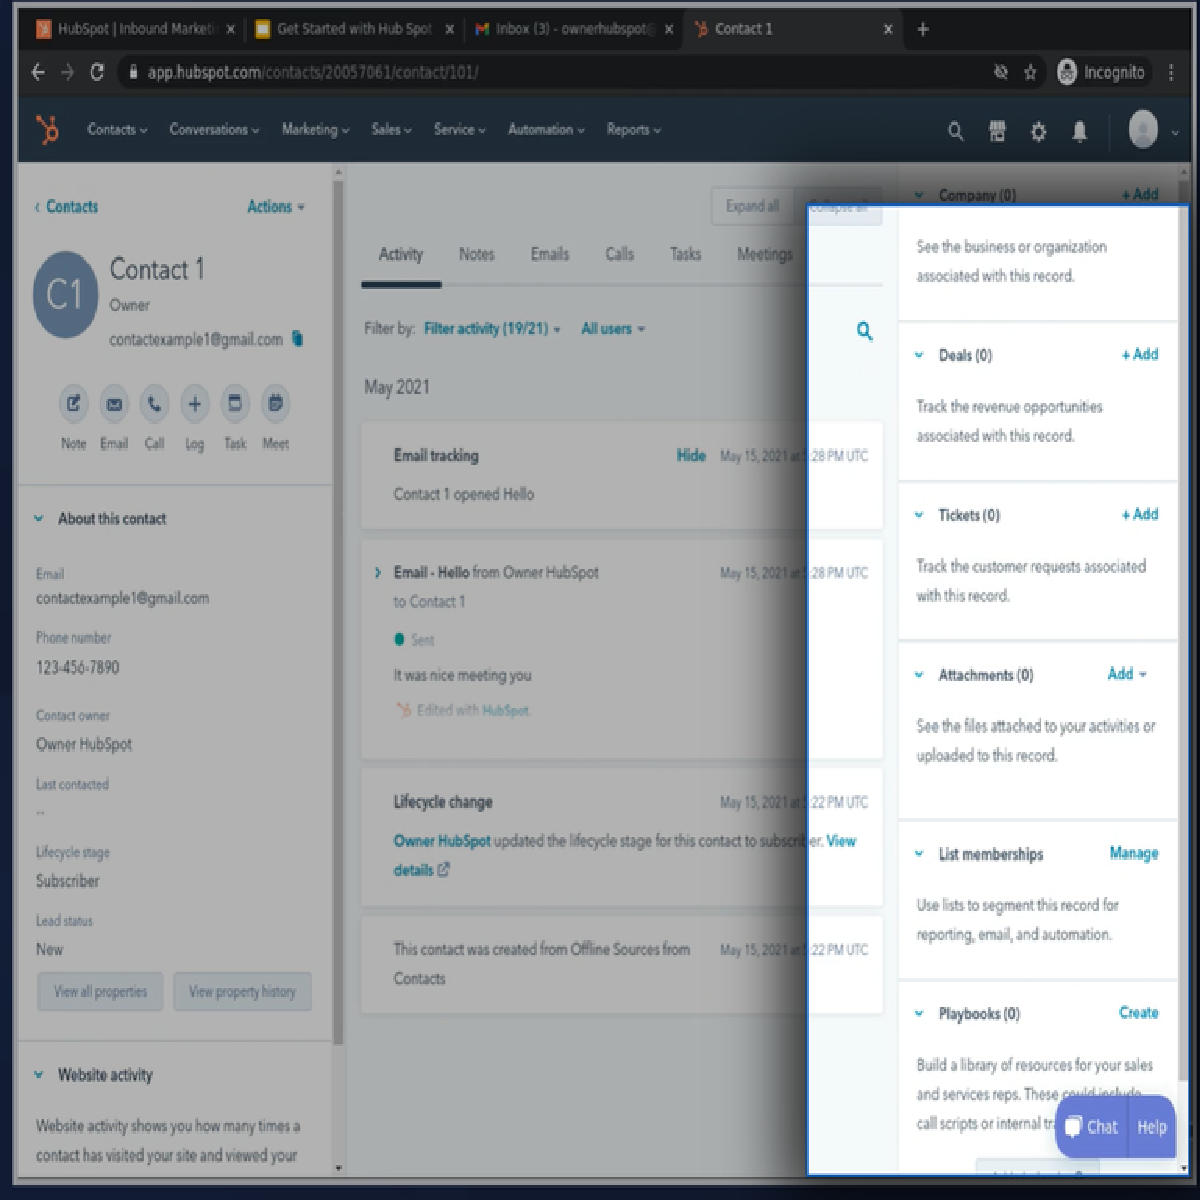Image resolution: width=1200 pixels, height=1200 pixels.
Task: Open the notifications bell
Action: coord(1079,131)
